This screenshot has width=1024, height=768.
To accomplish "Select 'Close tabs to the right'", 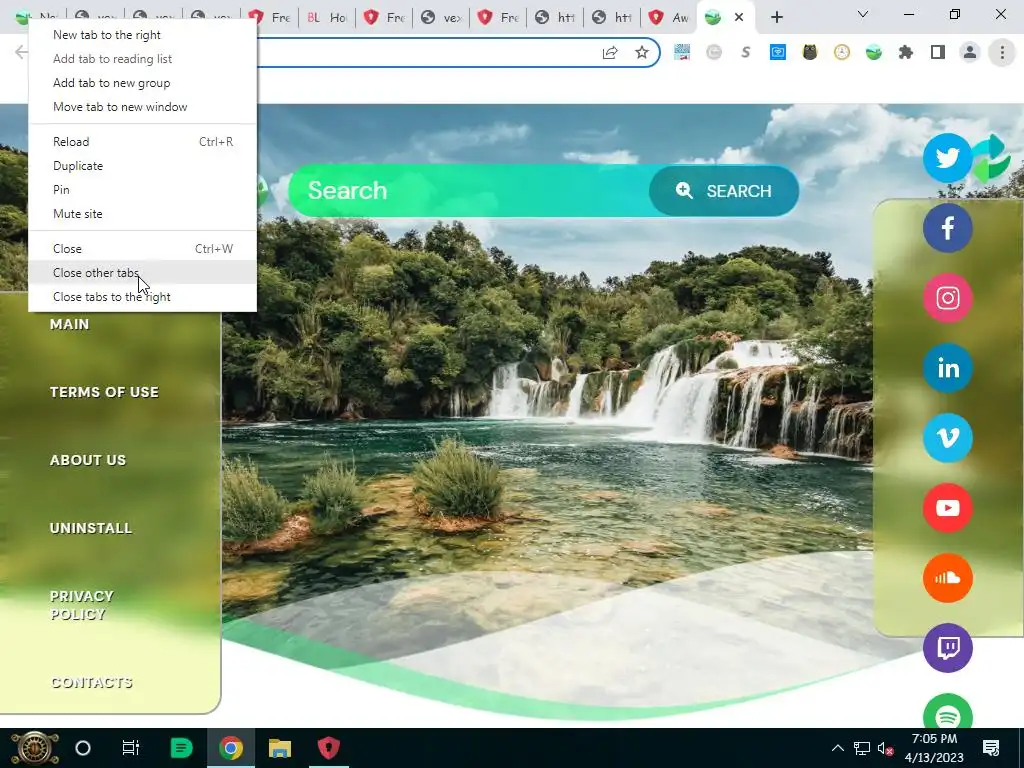I will 142,296.
